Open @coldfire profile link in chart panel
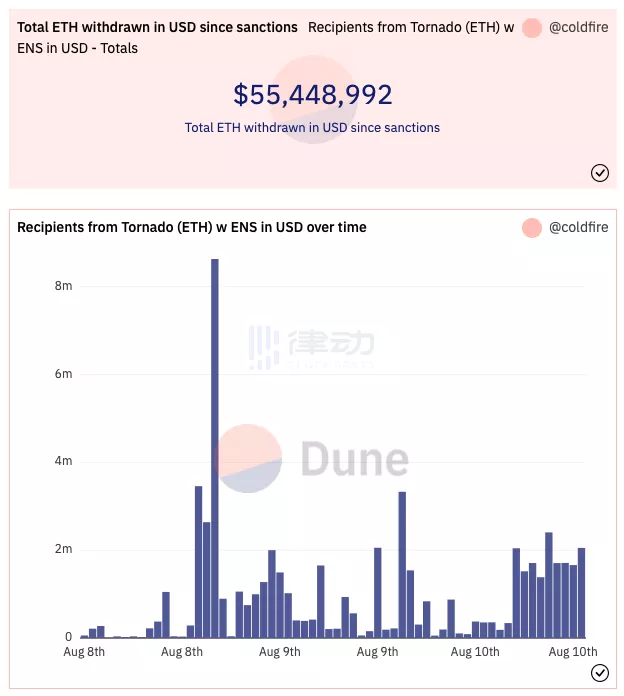The height and width of the screenshot is (696, 624). [578, 227]
